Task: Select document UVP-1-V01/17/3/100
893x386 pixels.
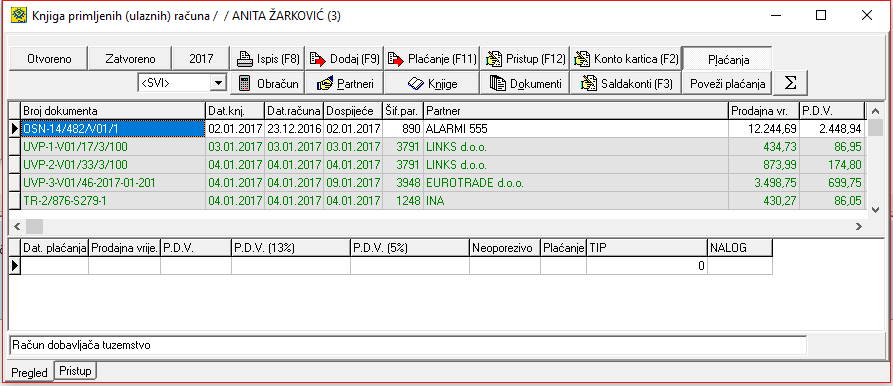Action: point(113,147)
